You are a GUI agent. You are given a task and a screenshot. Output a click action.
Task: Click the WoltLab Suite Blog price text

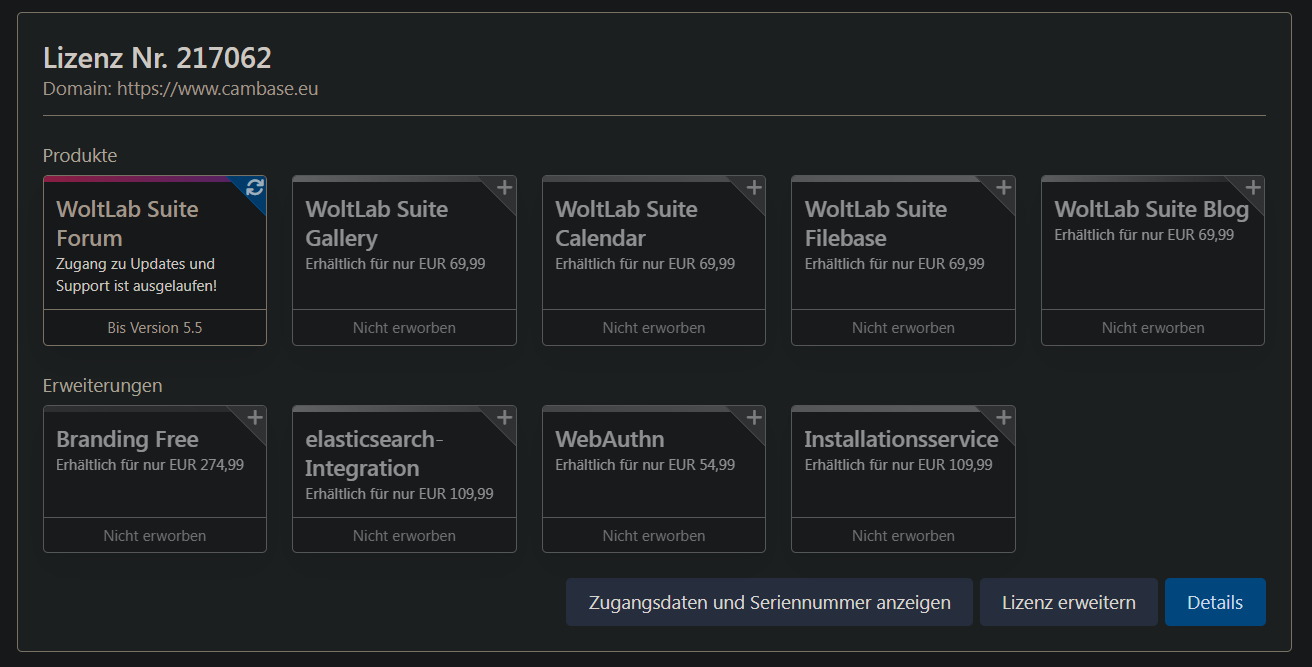1144,235
